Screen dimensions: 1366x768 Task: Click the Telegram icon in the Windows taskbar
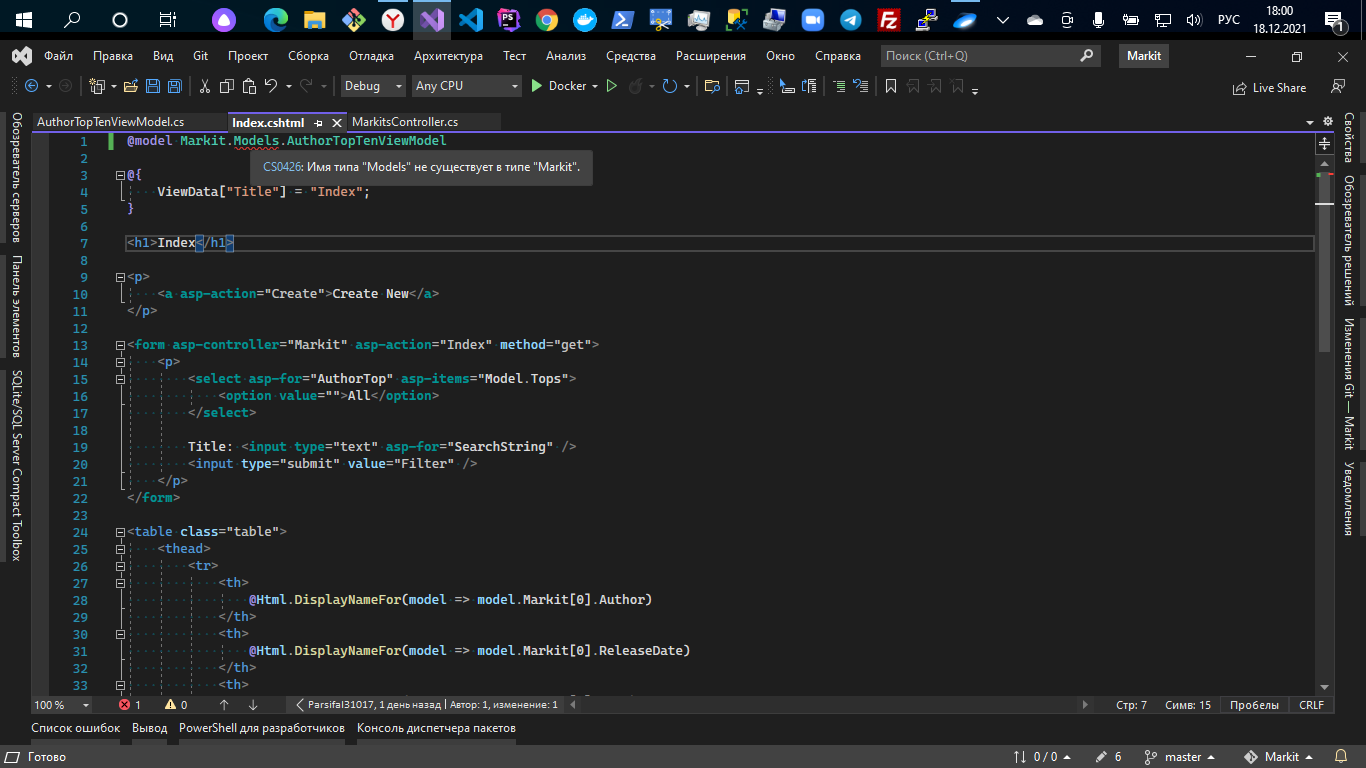point(850,19)
